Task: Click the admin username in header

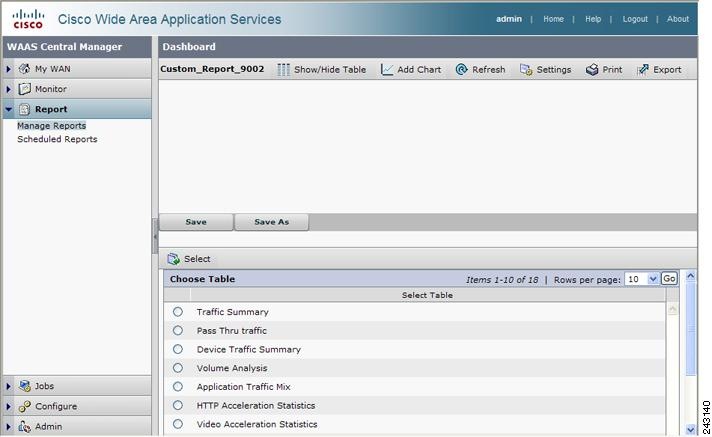Action: click(509, 19)
